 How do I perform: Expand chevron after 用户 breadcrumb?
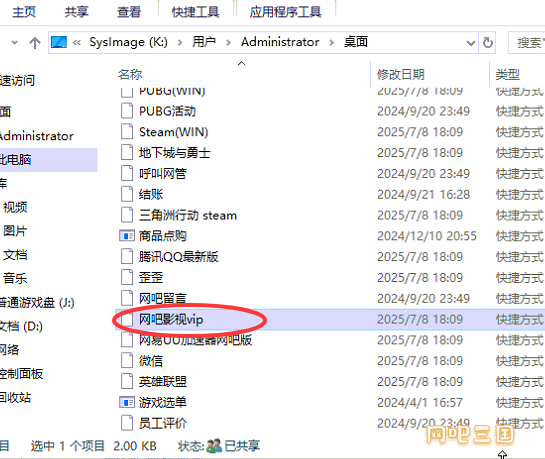point(228,43)
